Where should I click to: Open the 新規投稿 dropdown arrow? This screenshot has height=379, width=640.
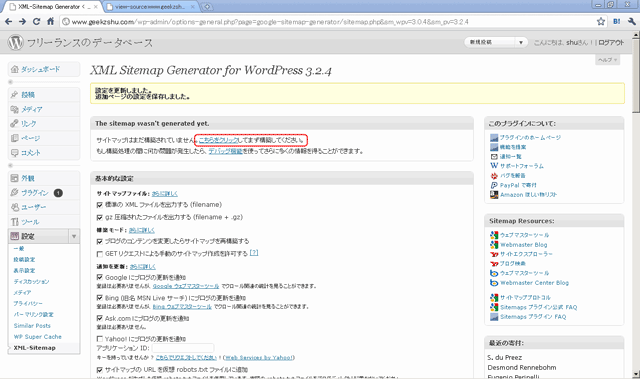pyautogui.click(x=521, y=42)
